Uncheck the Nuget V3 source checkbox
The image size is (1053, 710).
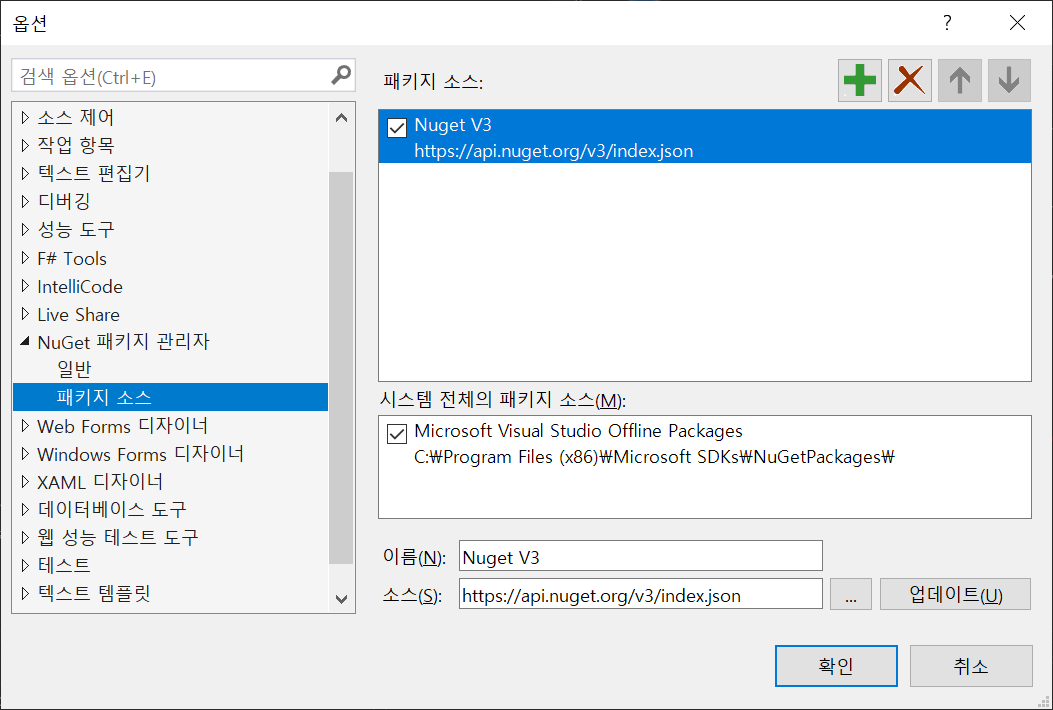[x=397, y=127]
